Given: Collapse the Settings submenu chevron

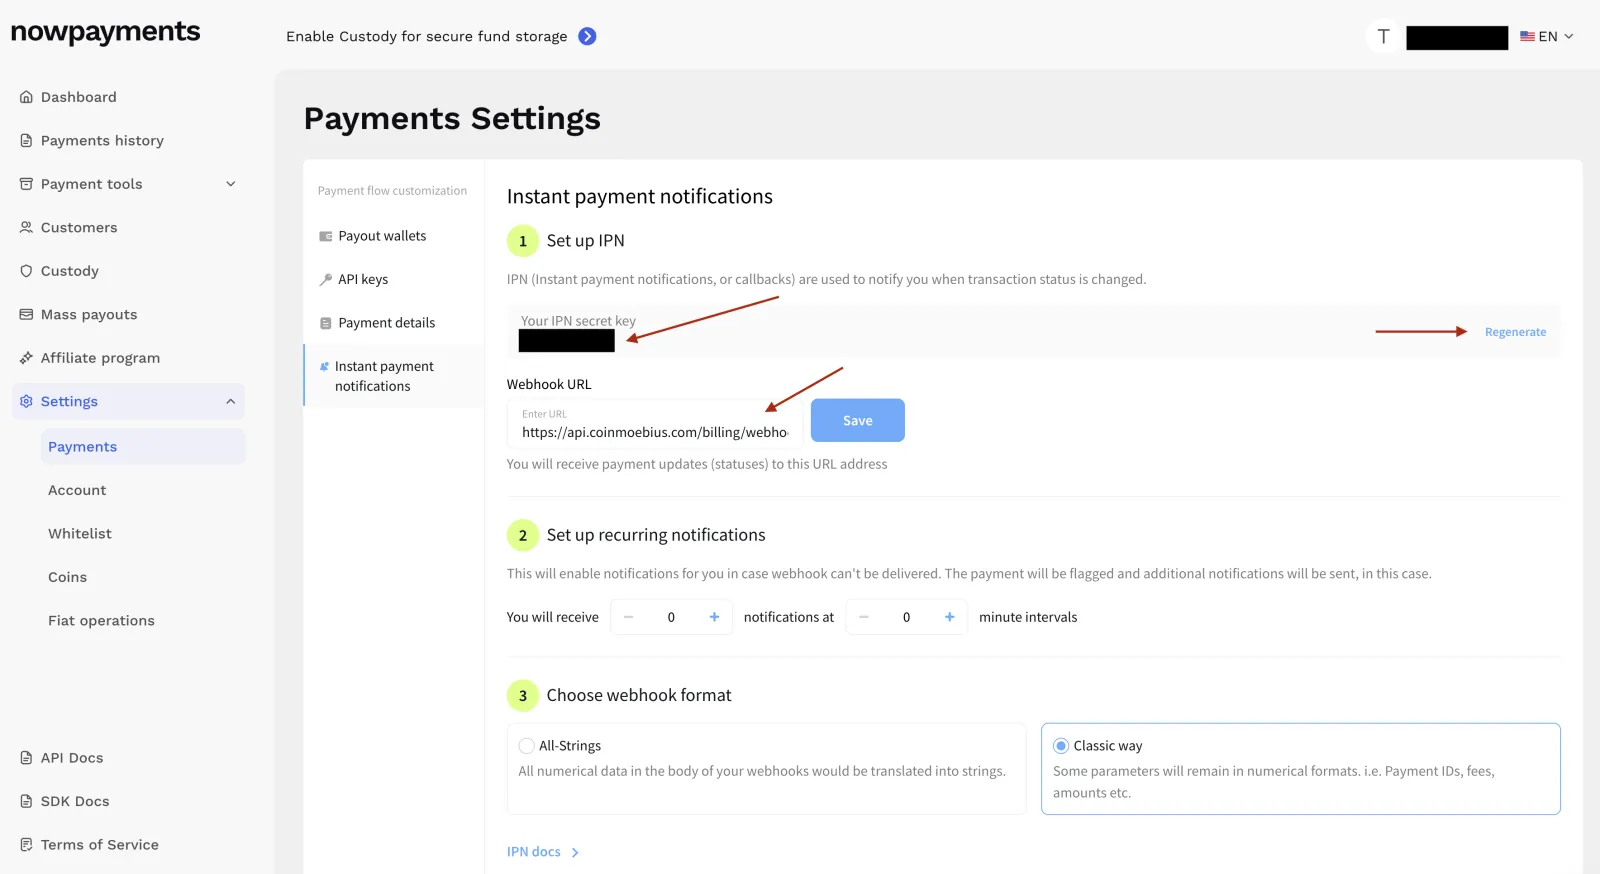Looking at the screenshot, I should (x=231, y=402).
